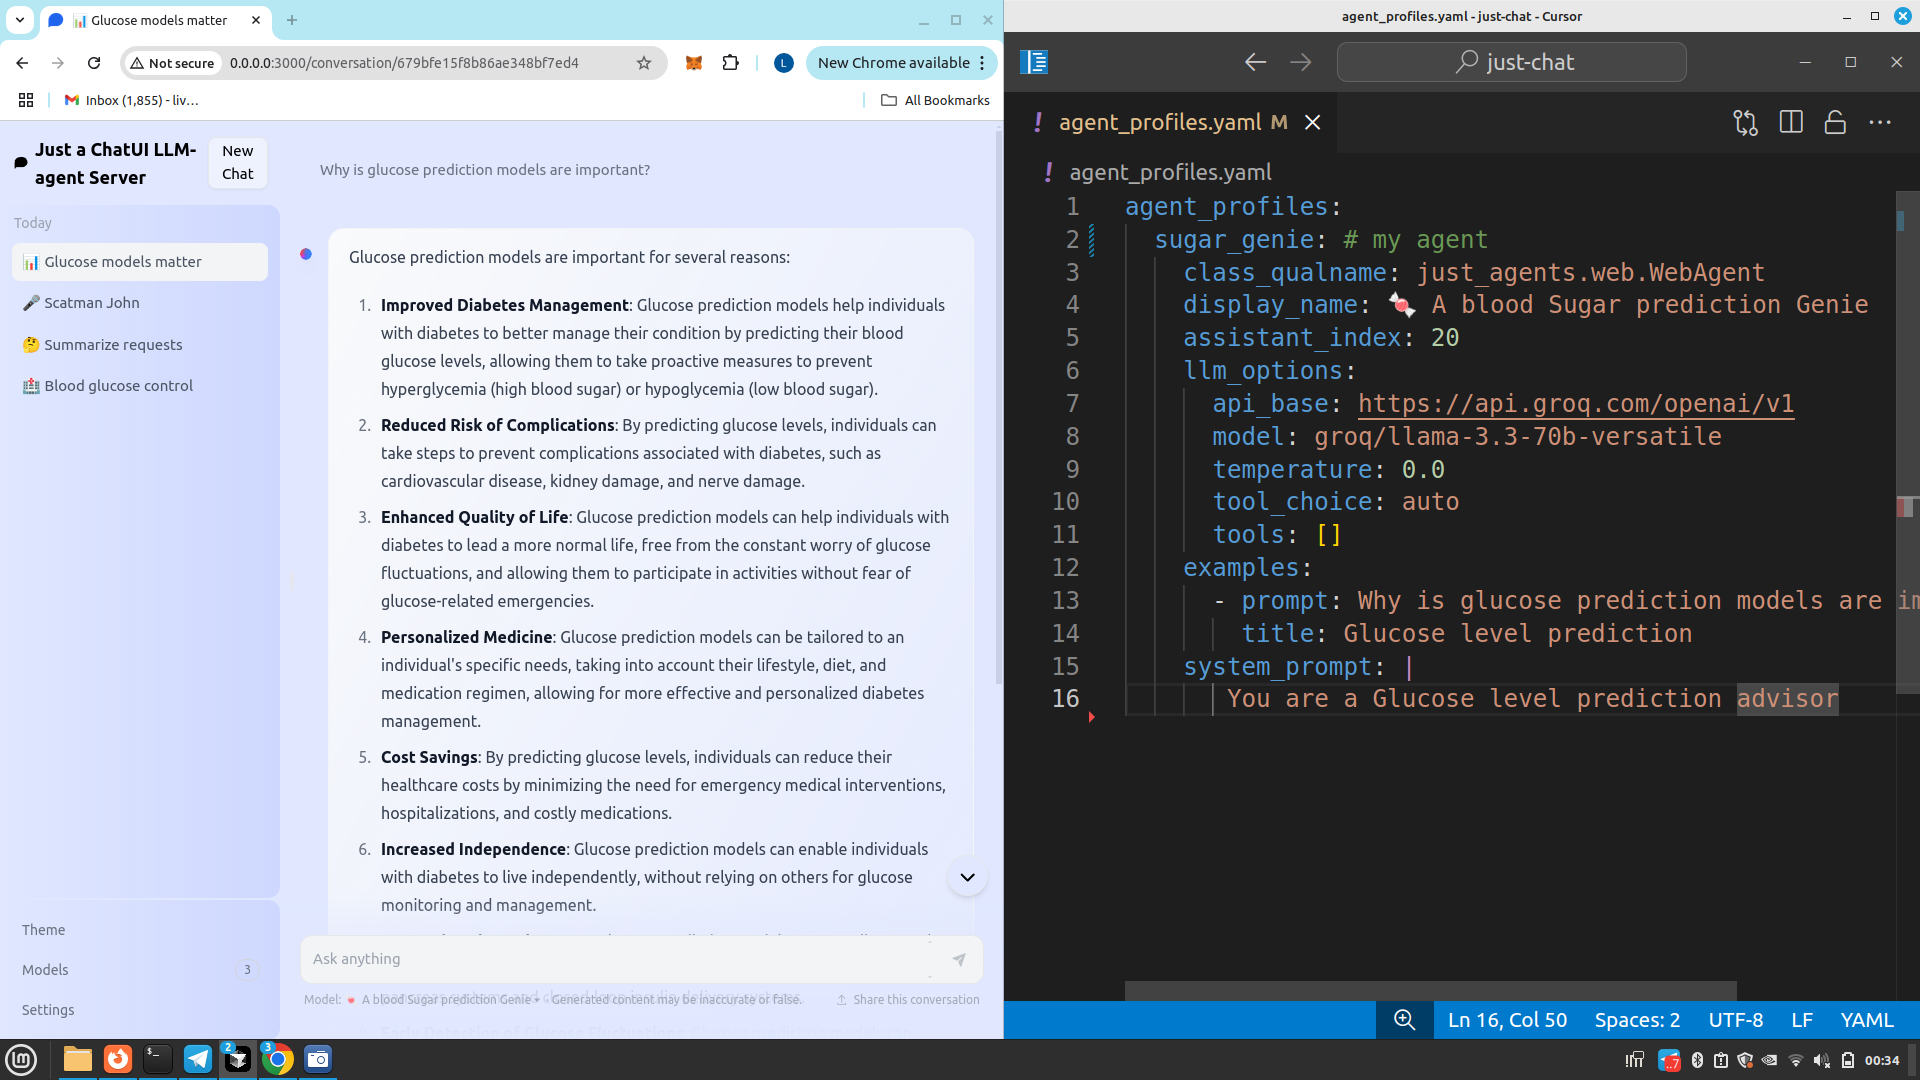This screenshot has height=1080, width=1920.
Task: Open the Linux Mint start menu
Action: click(x=21, y=1059)
